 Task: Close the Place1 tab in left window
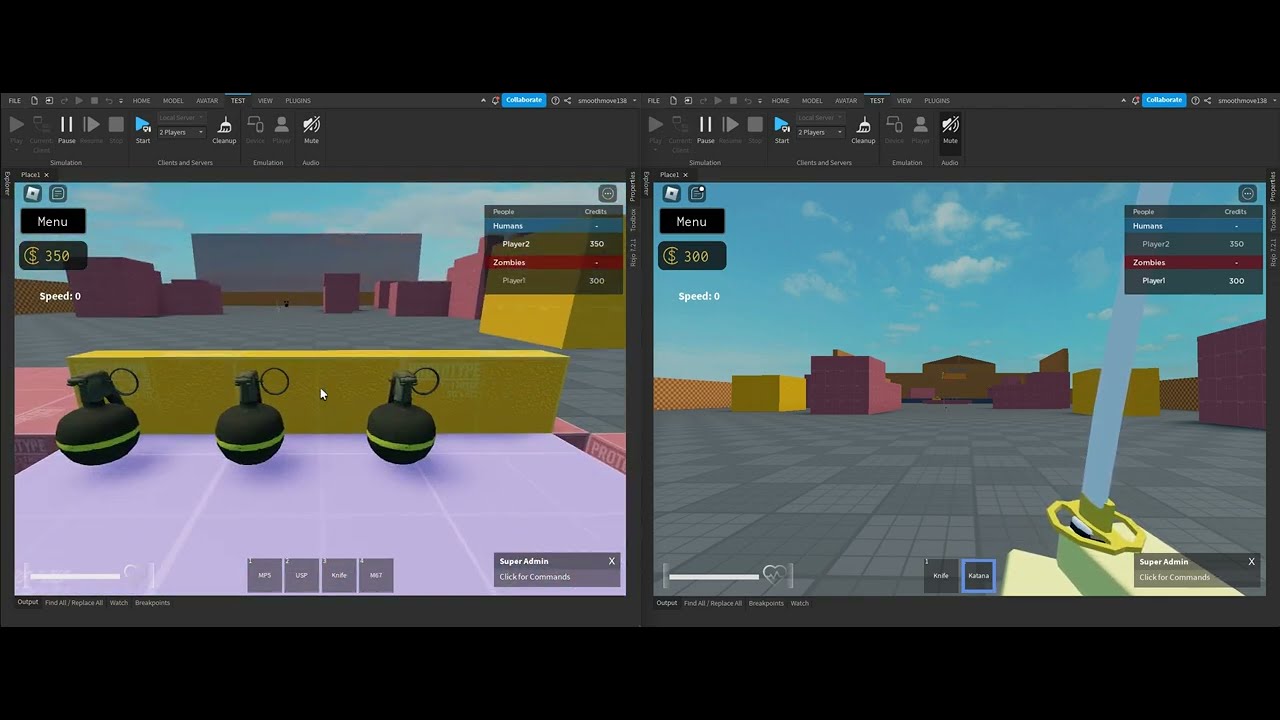[46, 175]
